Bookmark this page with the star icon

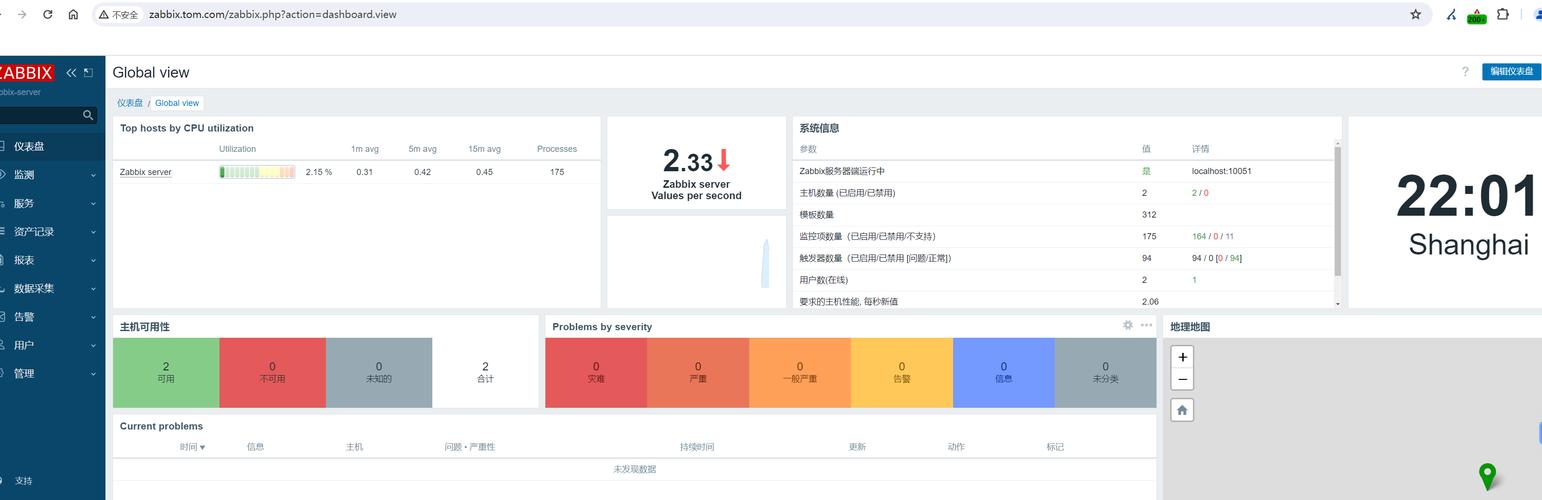(x=1416, y=15)
